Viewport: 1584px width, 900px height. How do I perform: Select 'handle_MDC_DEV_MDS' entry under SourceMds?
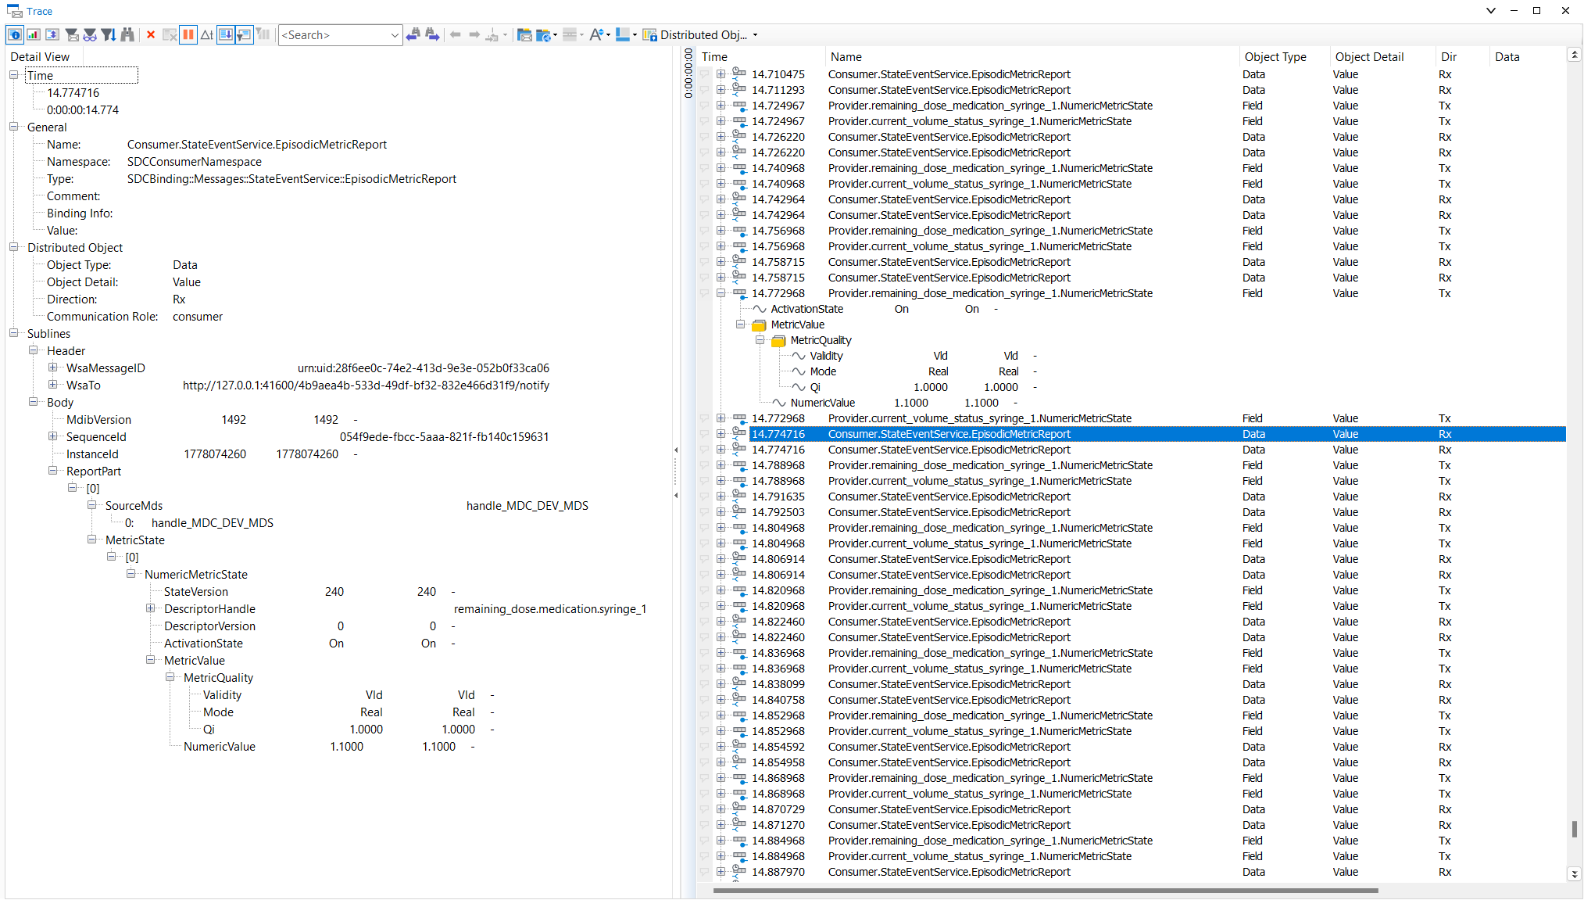coord(212,522)
